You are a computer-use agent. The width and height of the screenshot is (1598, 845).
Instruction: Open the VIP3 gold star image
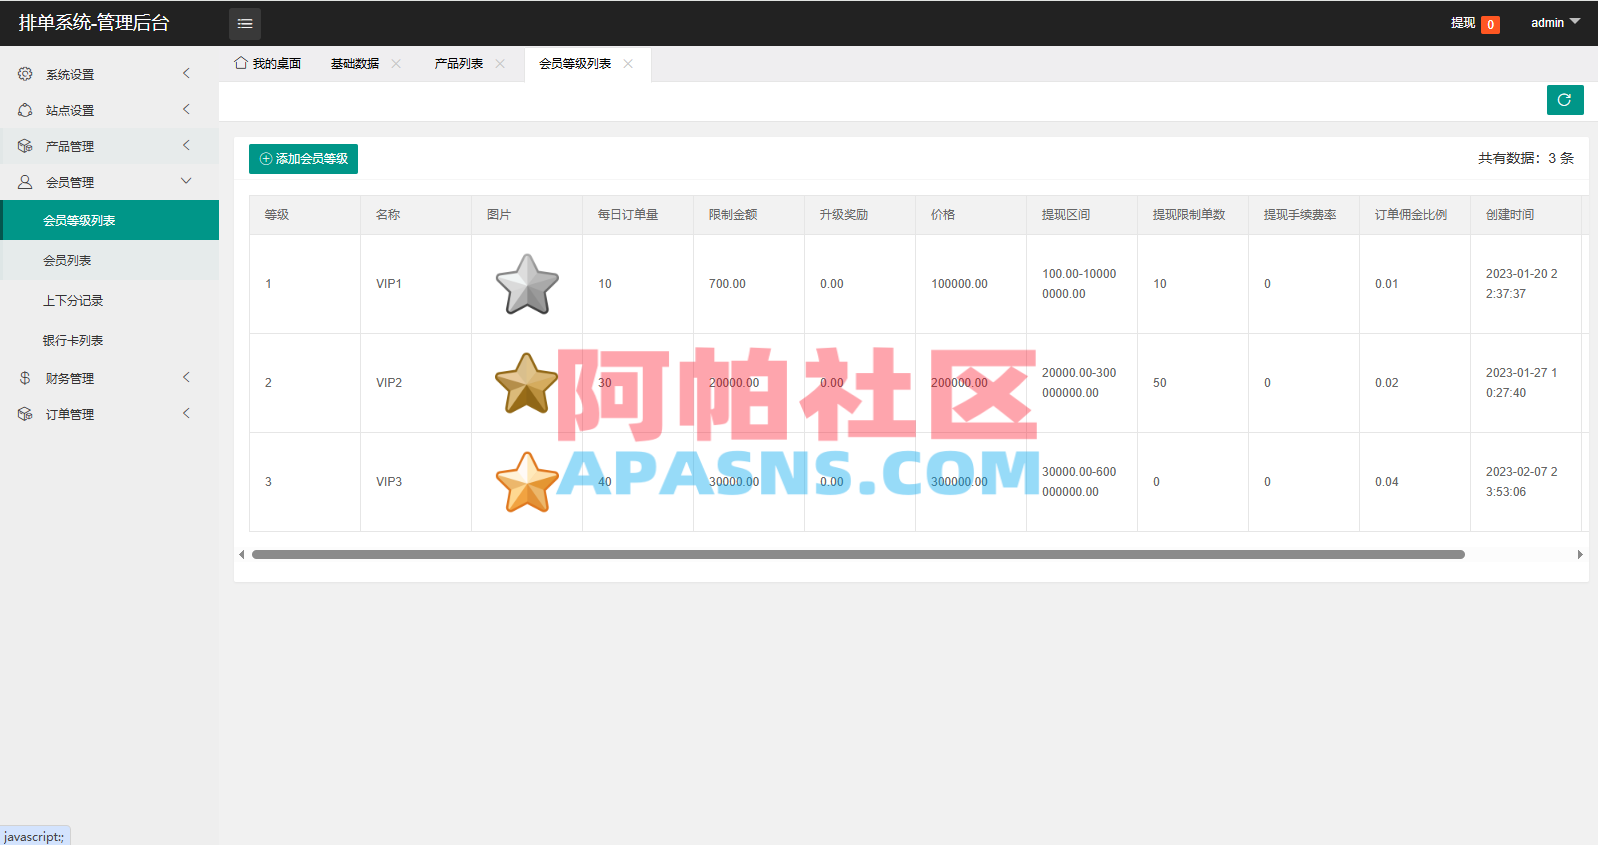(527, 482)
